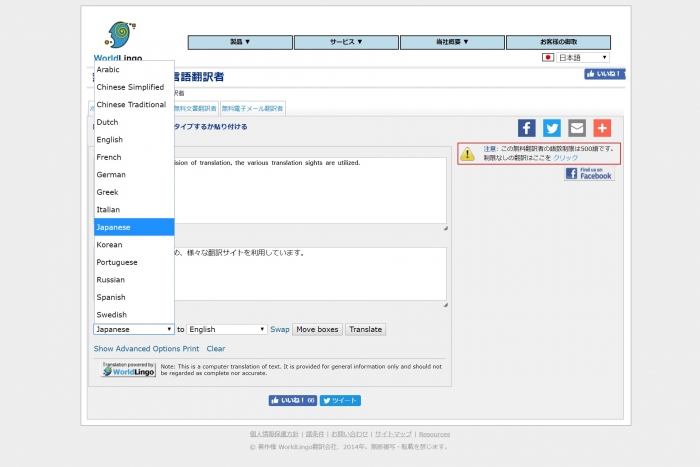Image resolution: width=700 pixels, height=467 pixels.
Task: Open the free email translator tab
Action: [x=253, y=108]
